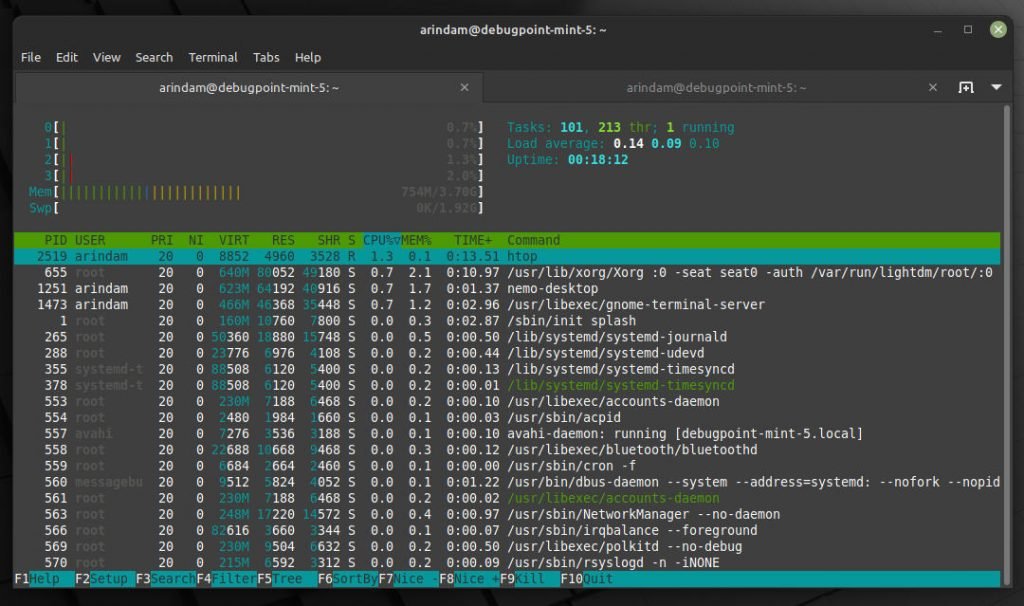The width and height of the screenshot is (1024, 606).
Task: Open htop F2 Setup
Action: tap(110, 579)
